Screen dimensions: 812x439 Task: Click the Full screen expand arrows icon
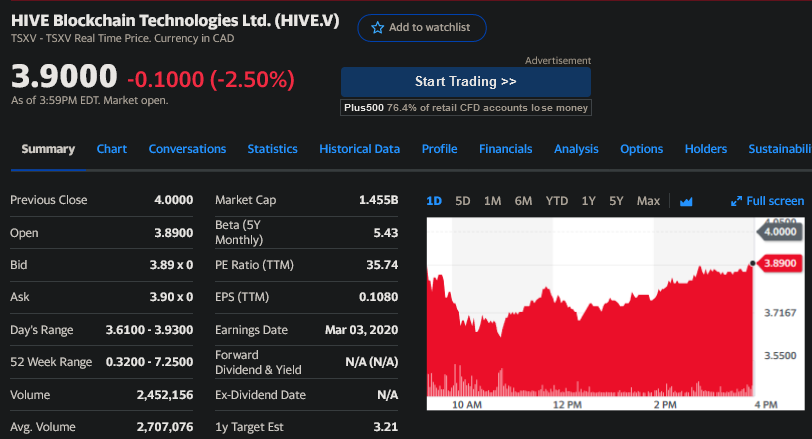click(x=736, y=201)
